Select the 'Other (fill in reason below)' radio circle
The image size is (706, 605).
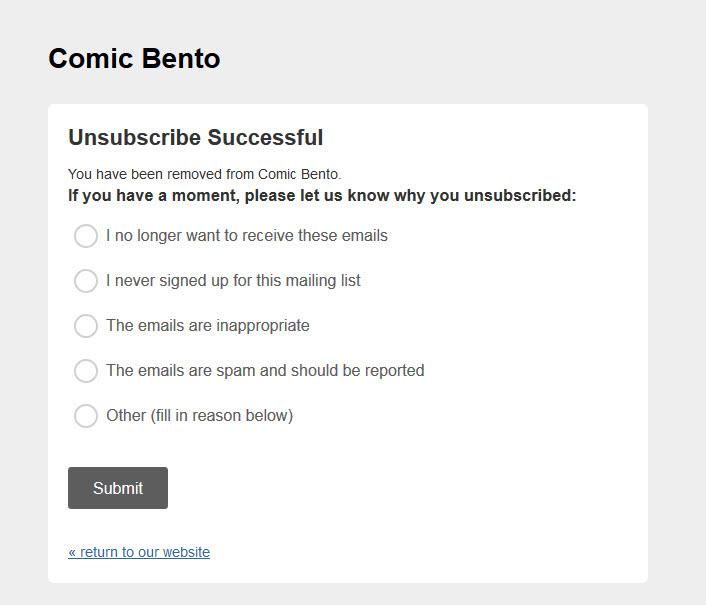click(86, 416)
